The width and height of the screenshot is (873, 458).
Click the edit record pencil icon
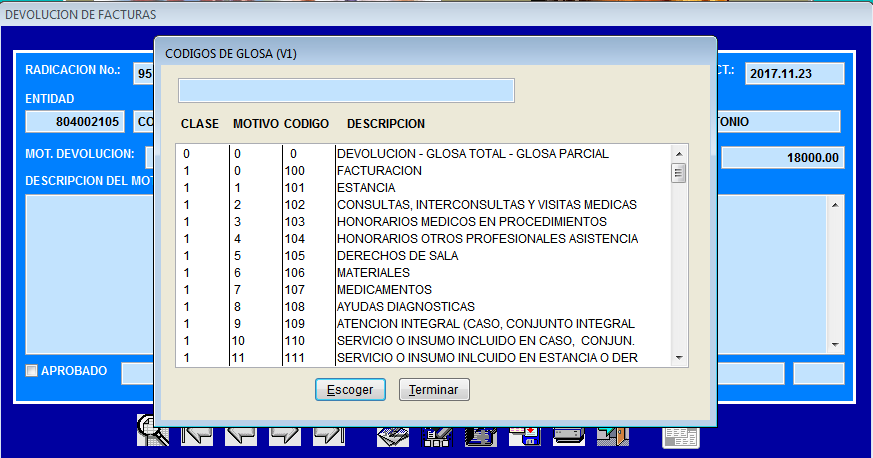pyautogui.click(x=437, y=436)
